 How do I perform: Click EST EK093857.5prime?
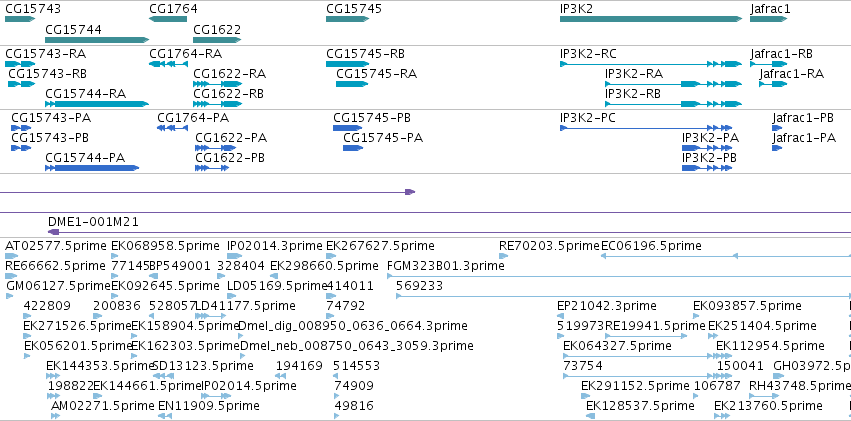[697, 316]
